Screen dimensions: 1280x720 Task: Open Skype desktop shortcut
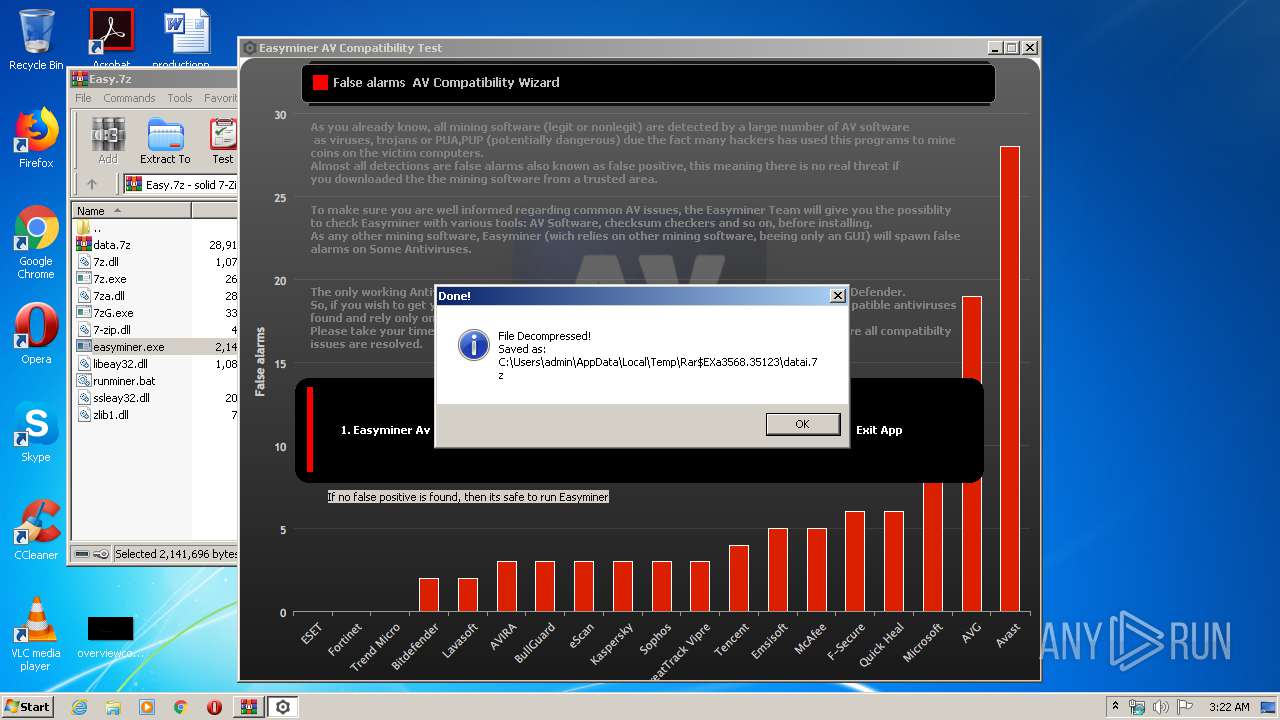(x=36, y=432)
